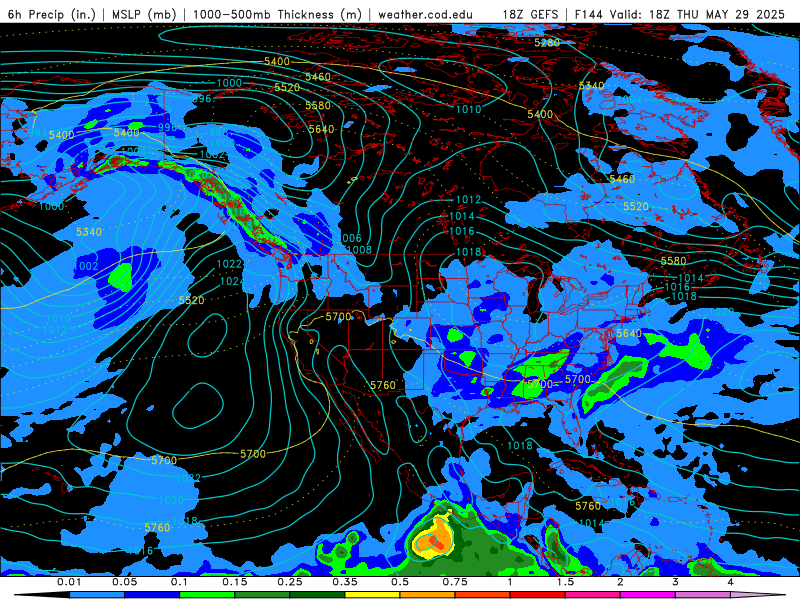This screenshot has height=600, width=800.
Task: Click the '1024' pressure contour label
Action: tap(232, 281)
